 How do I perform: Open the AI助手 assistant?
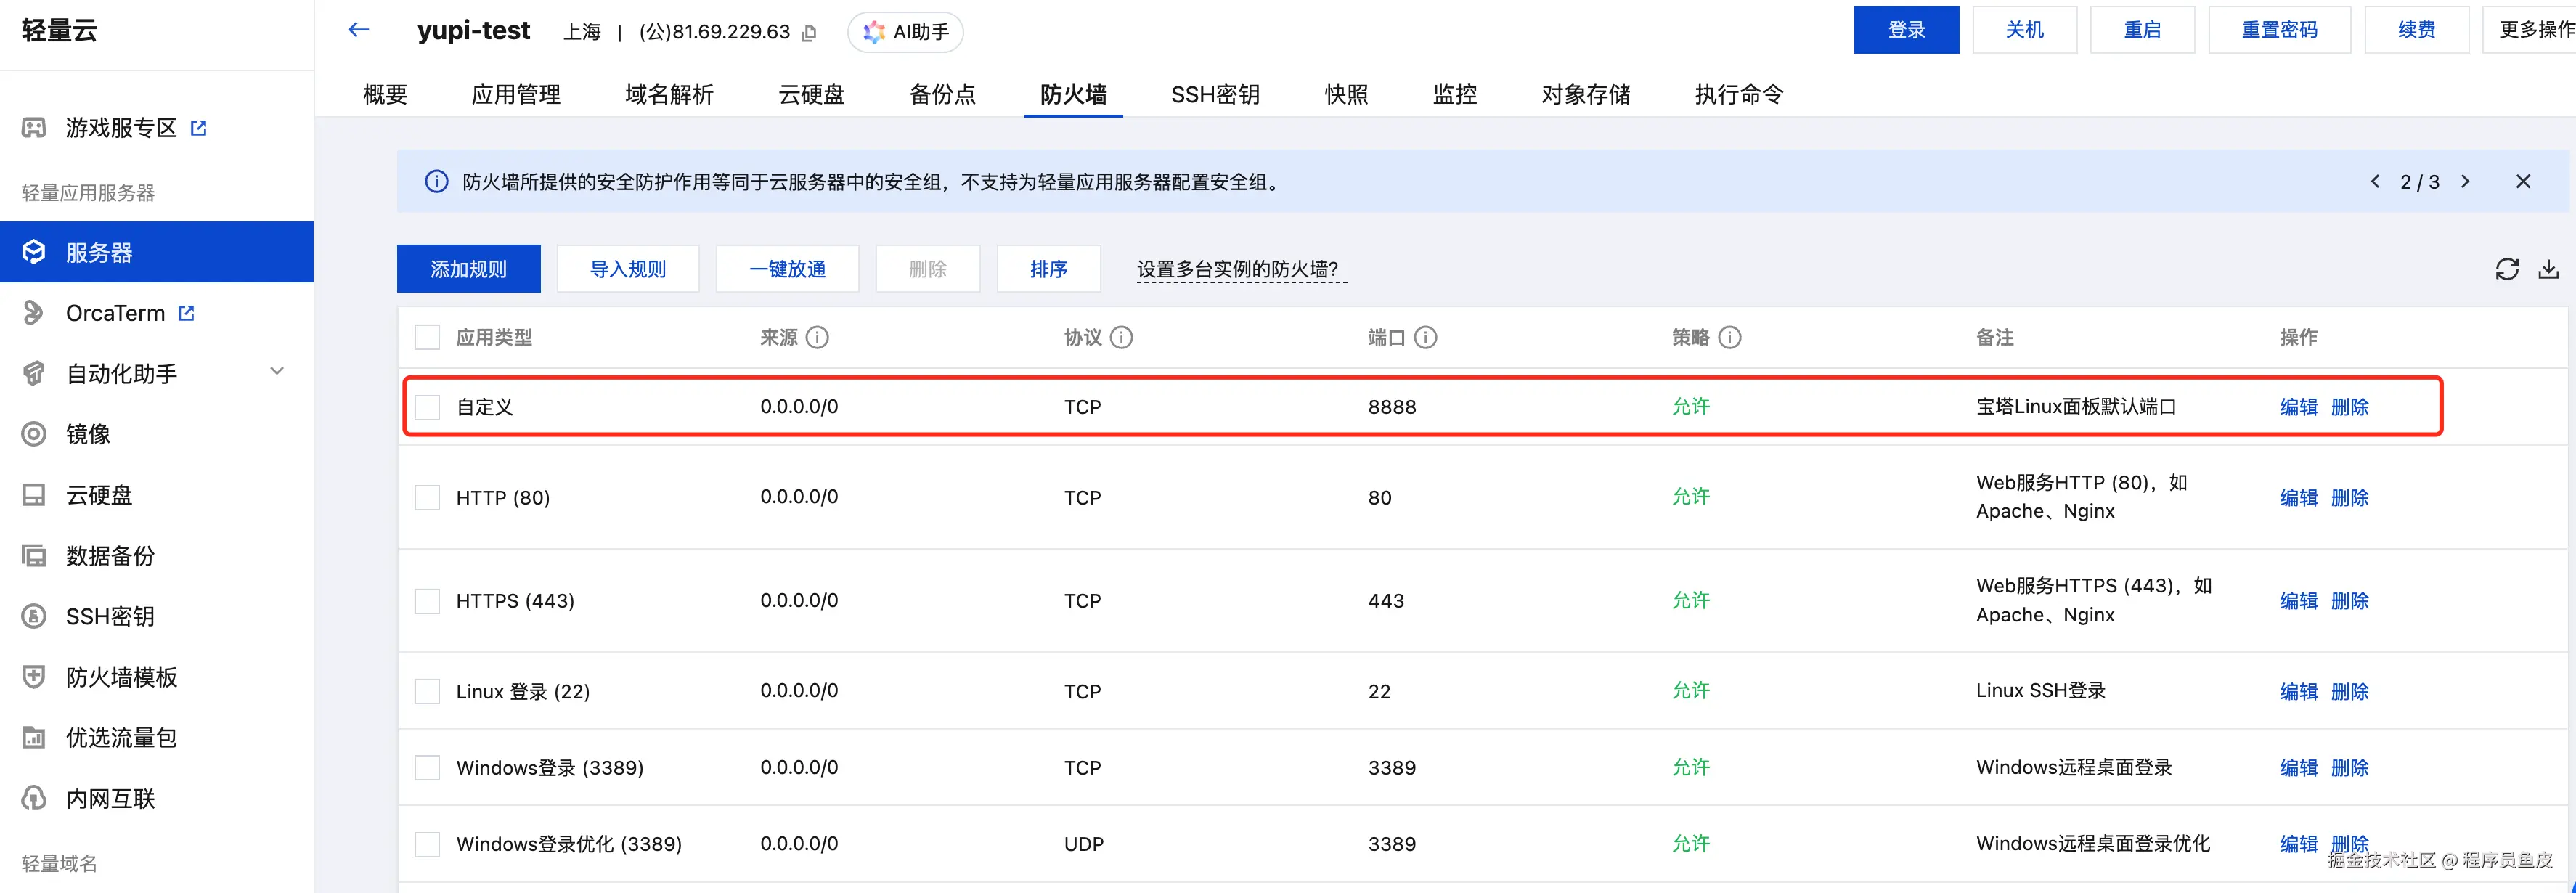pos(905,32)
